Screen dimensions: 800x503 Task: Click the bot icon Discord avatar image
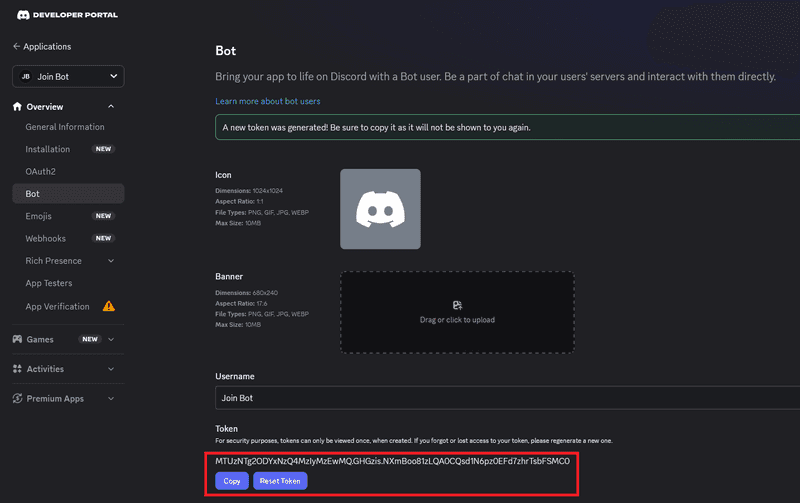(381, 209)
